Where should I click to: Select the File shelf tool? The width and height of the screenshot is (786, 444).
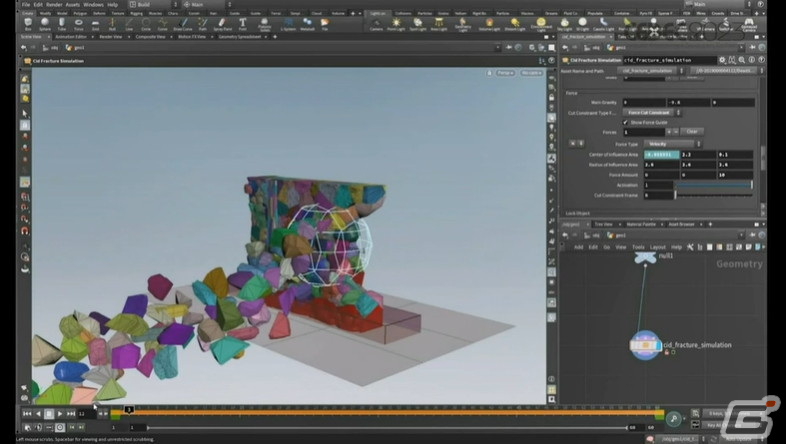325,24
